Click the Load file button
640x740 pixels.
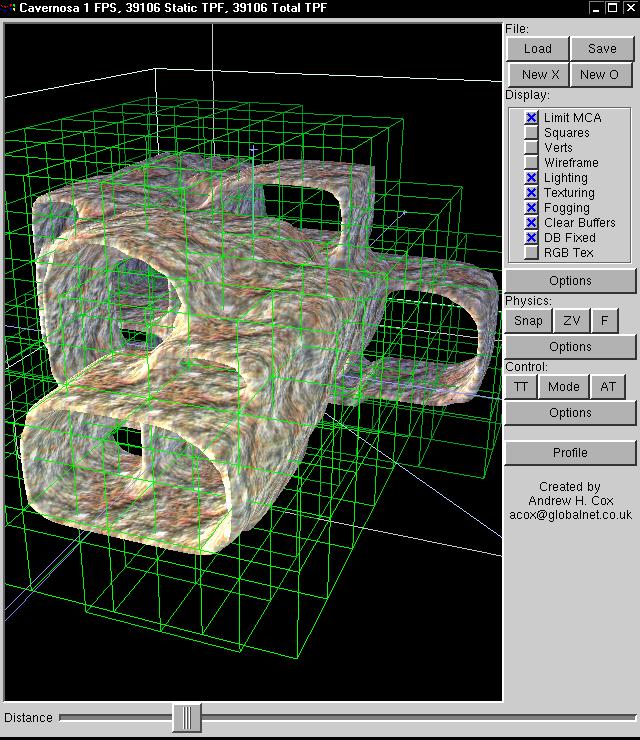[x=537, y=48]
